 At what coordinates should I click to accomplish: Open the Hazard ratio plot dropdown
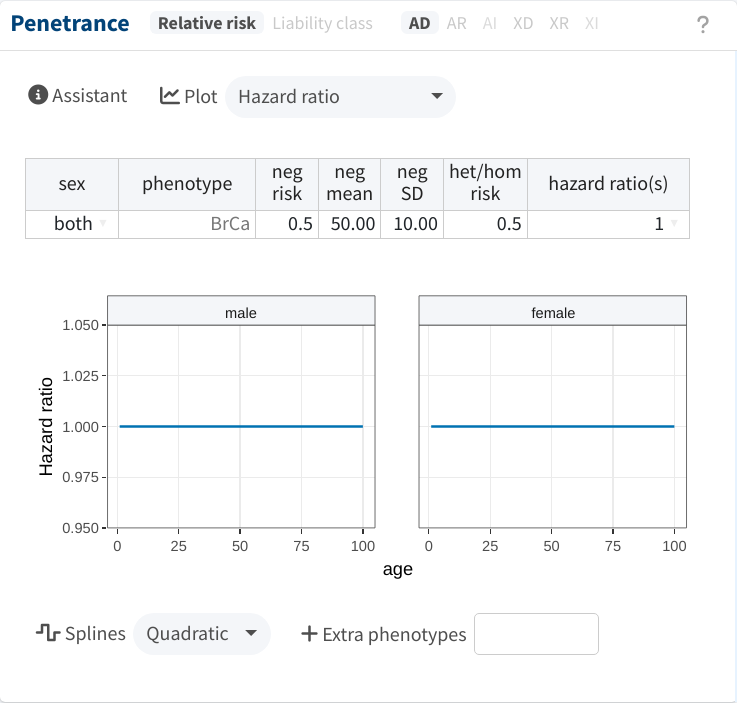tap(340, 97)
